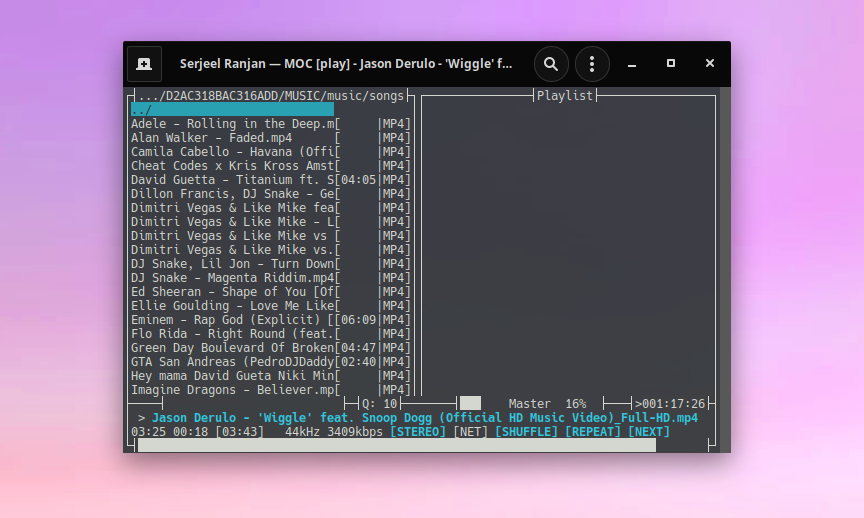Click the Master volume bar
This screenshot has width=864, height=518.
[x=530, y=403]
